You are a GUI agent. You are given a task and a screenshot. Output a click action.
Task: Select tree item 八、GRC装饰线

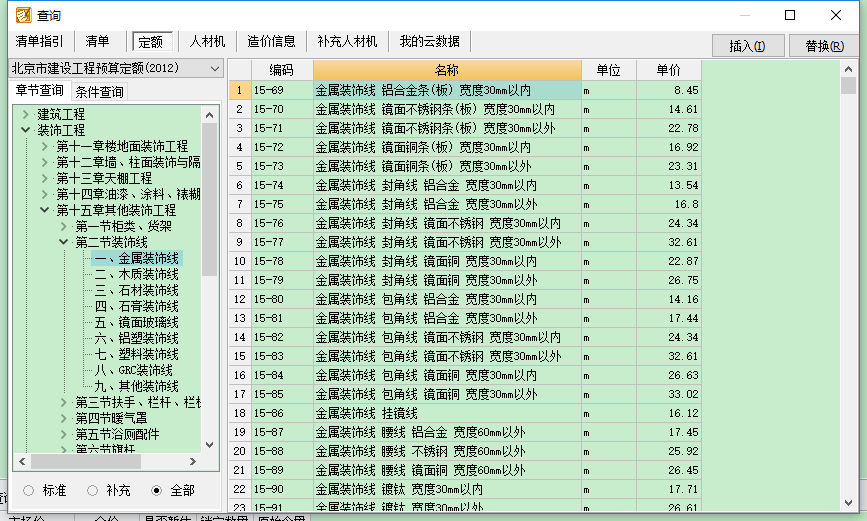pos(134,371)
